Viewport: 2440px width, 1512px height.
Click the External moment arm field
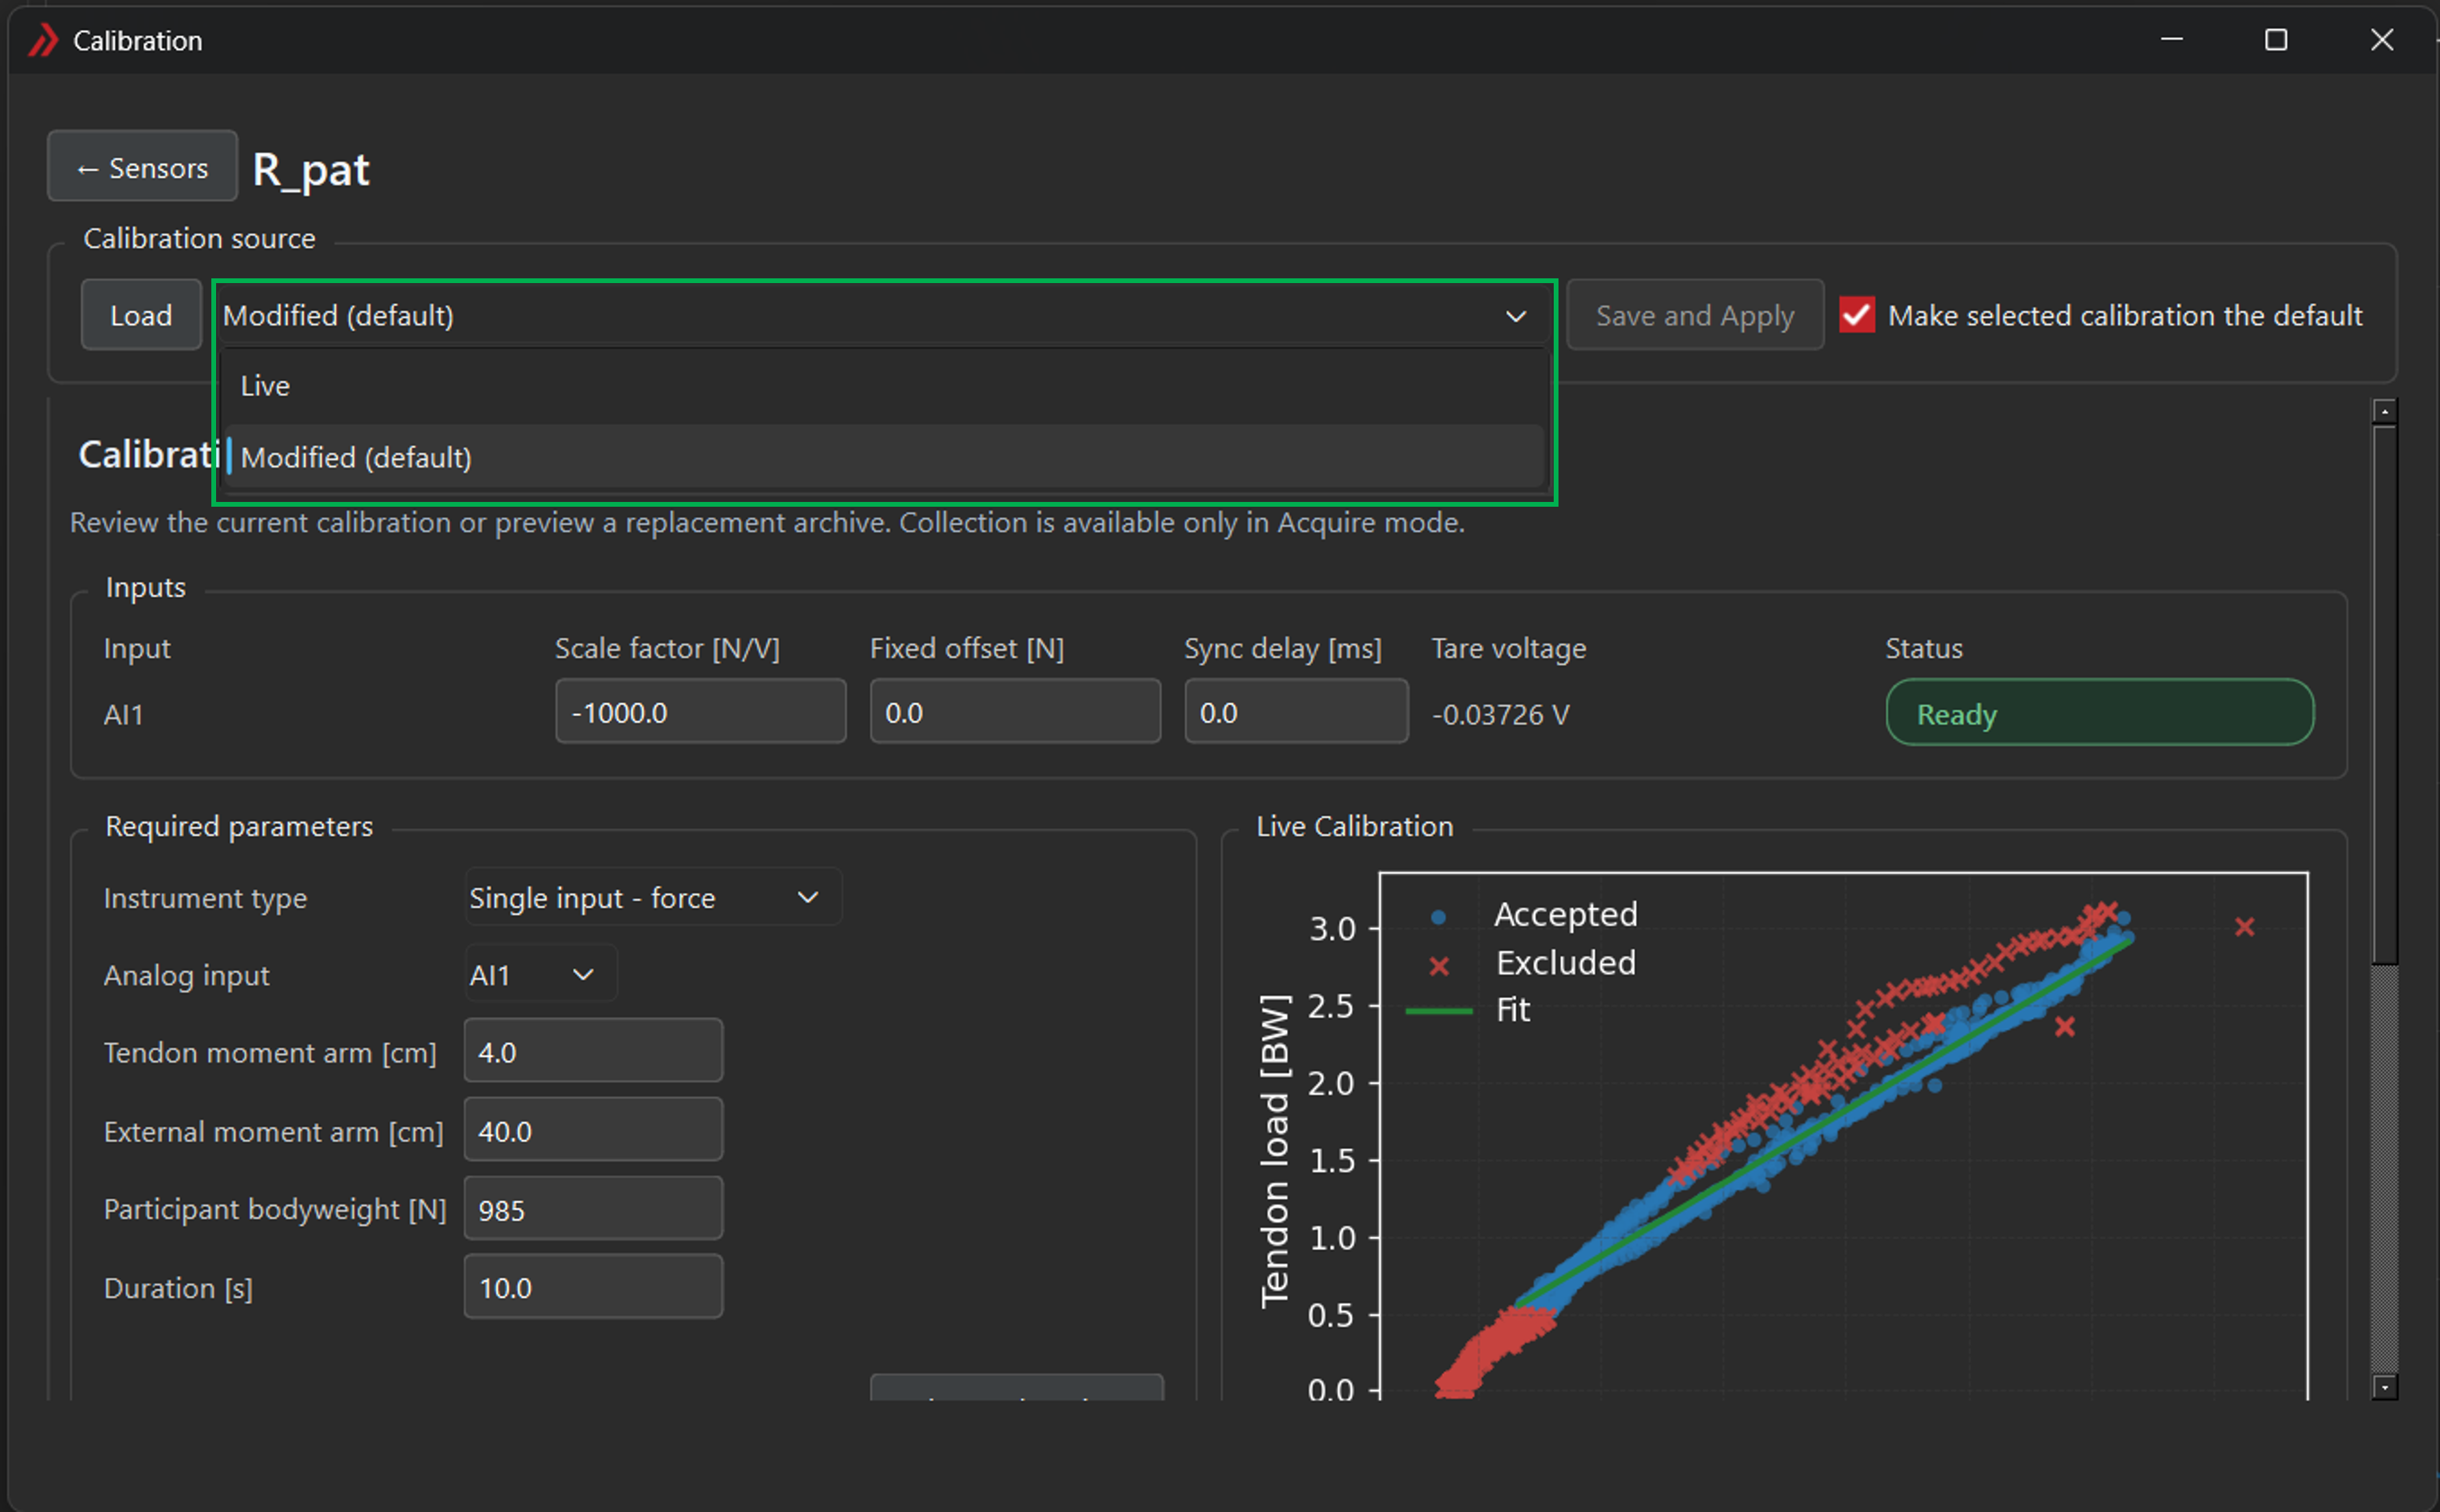click(x=593, y=1130)
